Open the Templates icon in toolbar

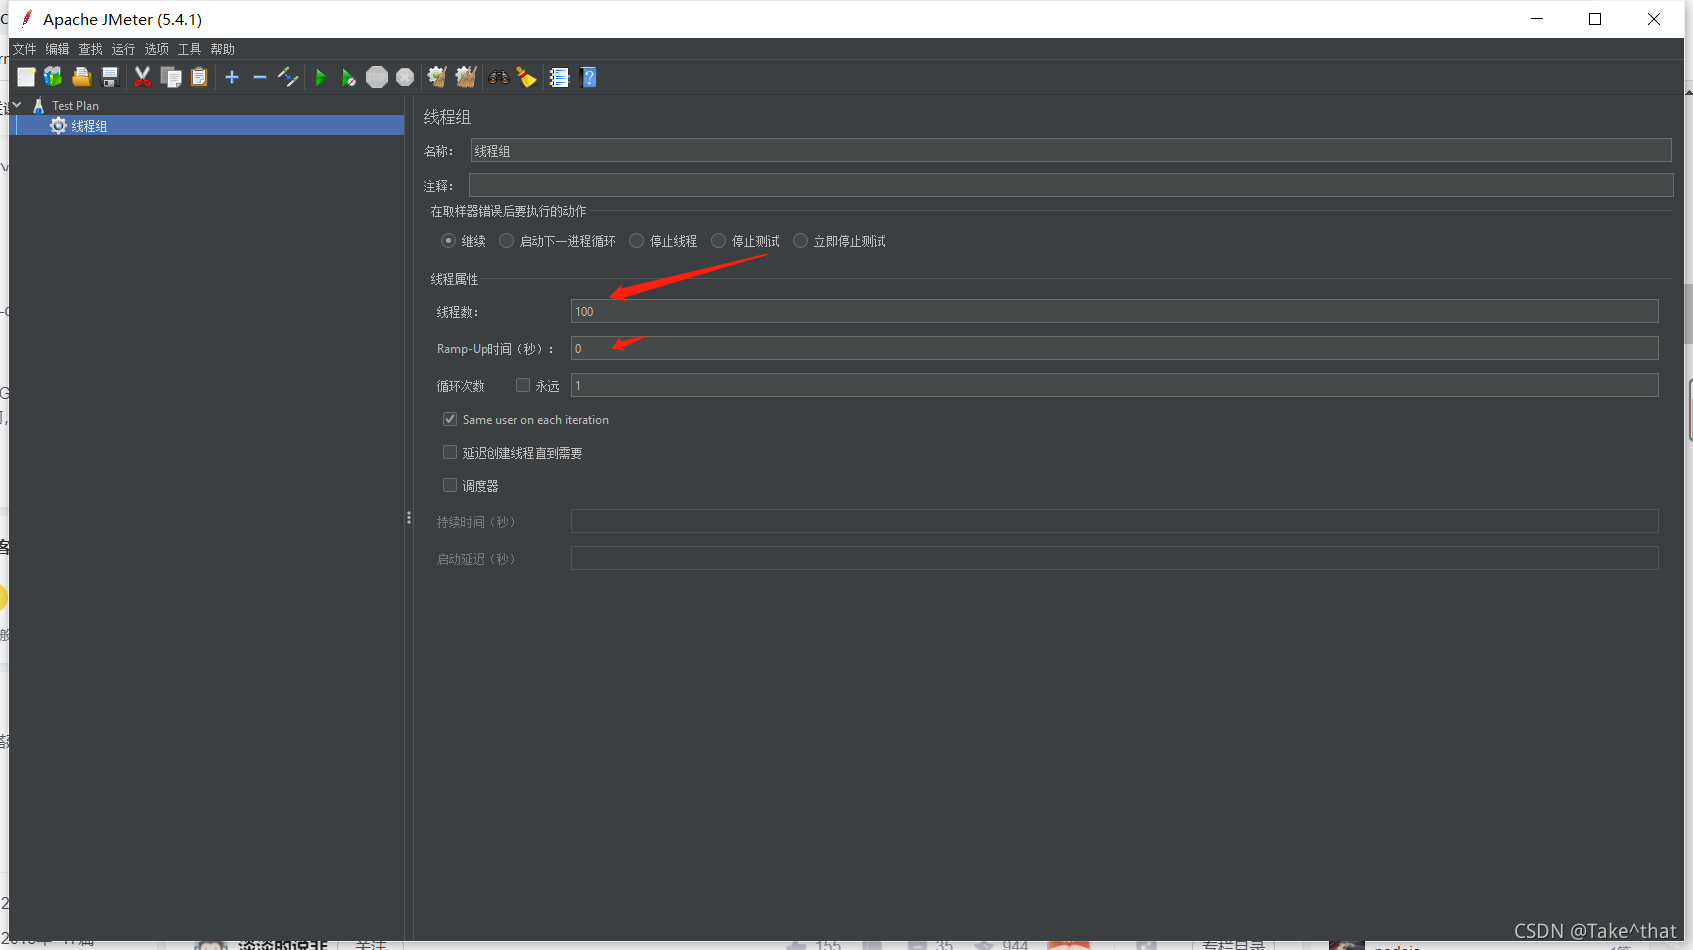pyautogui.click(x=53, y=77)
